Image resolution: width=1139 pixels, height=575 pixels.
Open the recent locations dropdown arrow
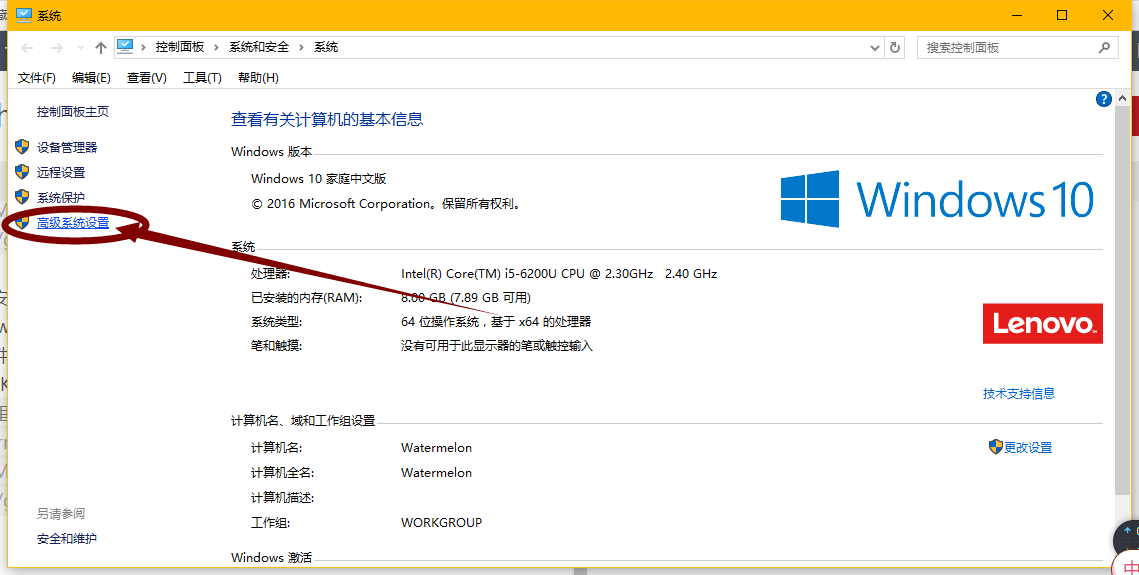[x=80, y=48]
